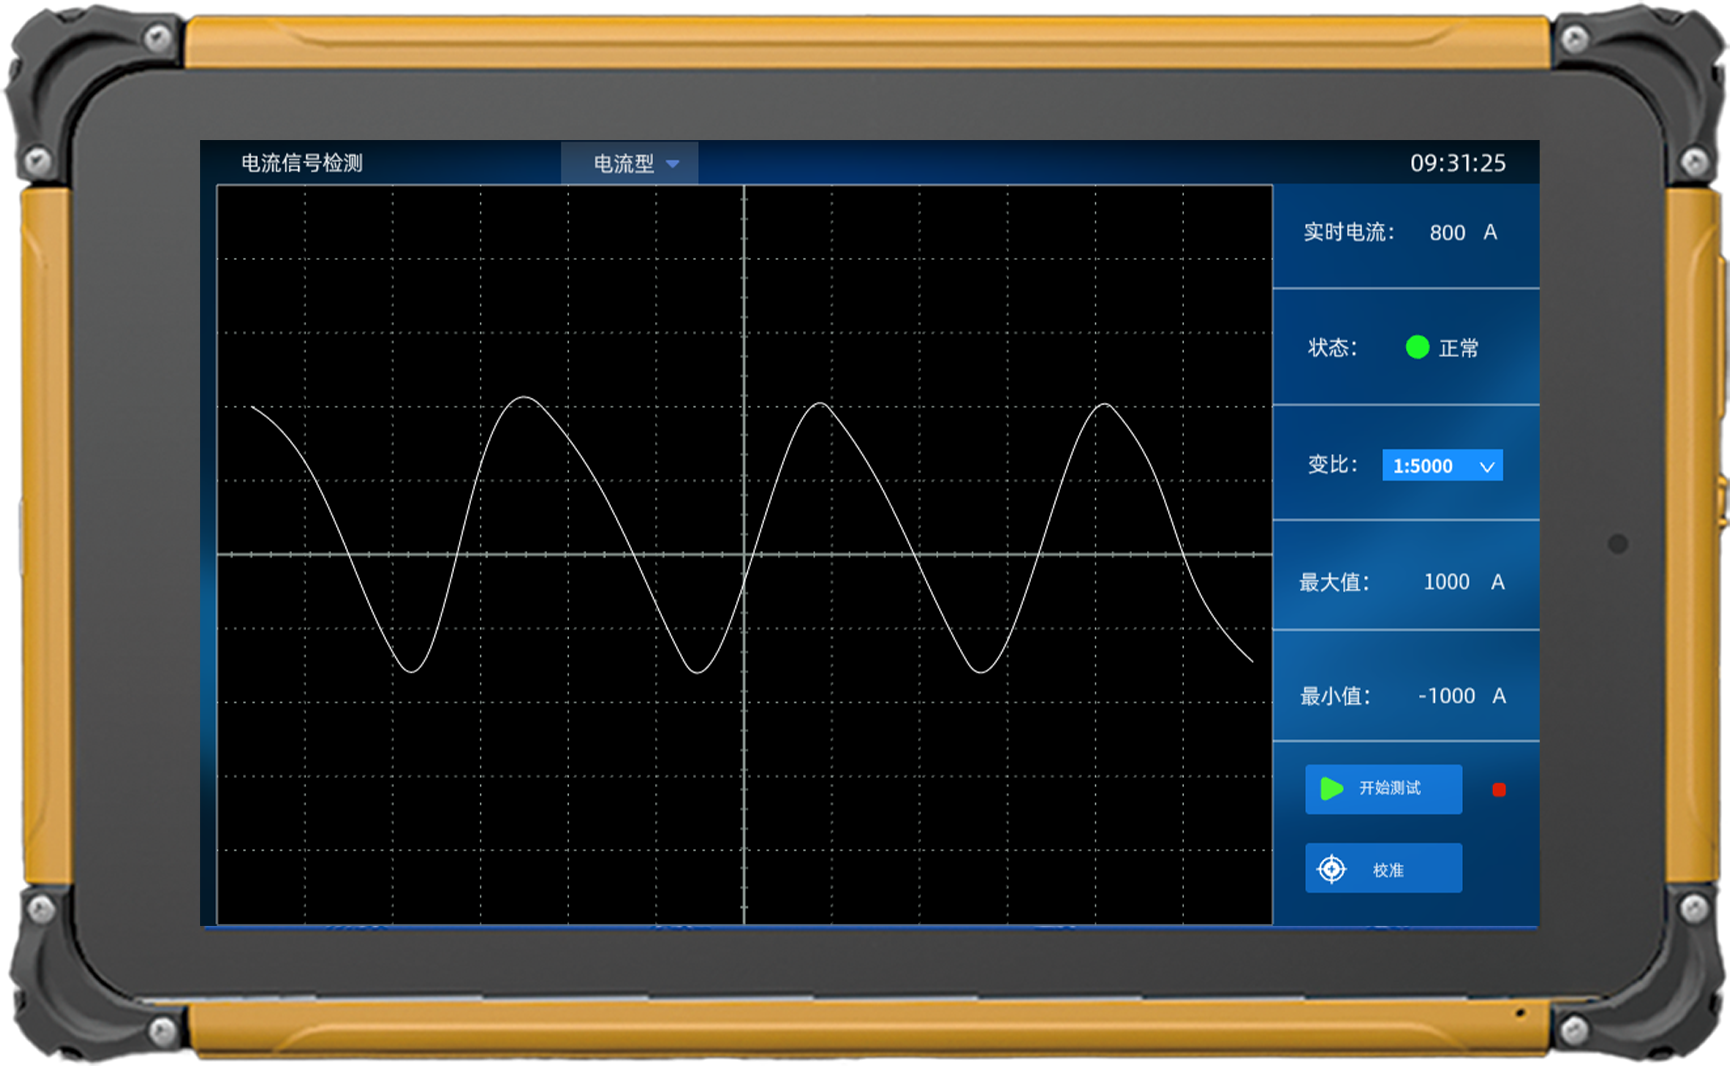
Task: Click the 电流信号检测 title text
Action: (302, 163)
